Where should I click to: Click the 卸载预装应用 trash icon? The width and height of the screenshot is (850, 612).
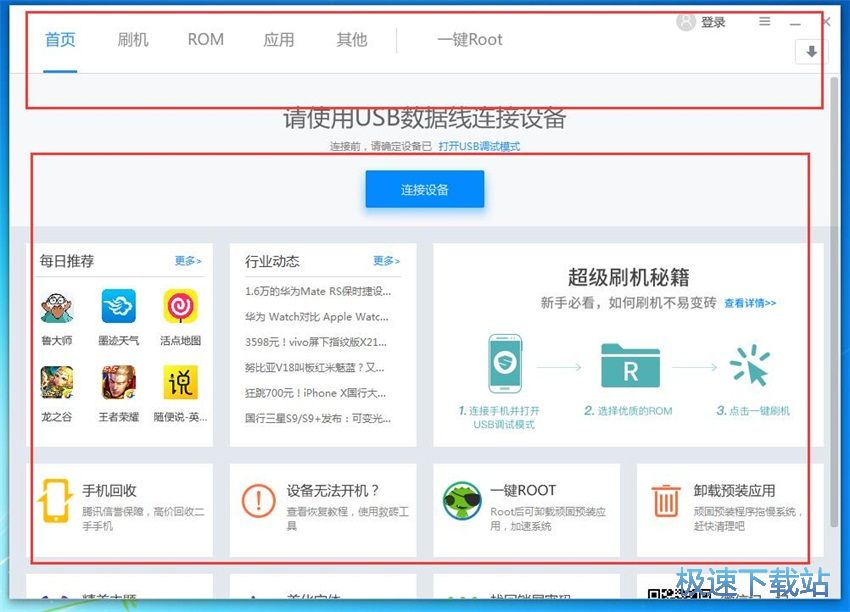[666, 500]
